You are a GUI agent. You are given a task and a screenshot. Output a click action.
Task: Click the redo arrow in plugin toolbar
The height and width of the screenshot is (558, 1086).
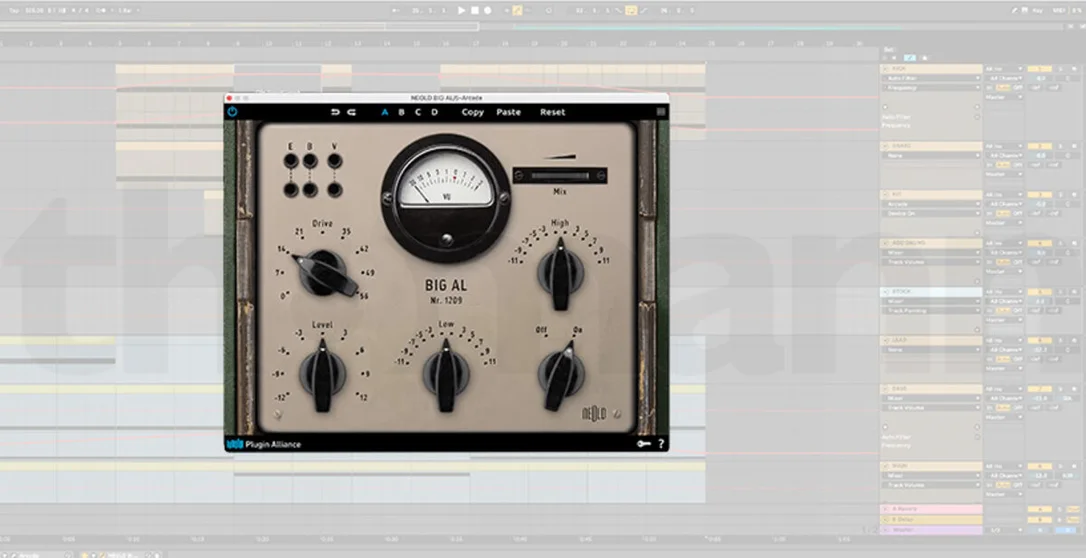coord(351,112)
